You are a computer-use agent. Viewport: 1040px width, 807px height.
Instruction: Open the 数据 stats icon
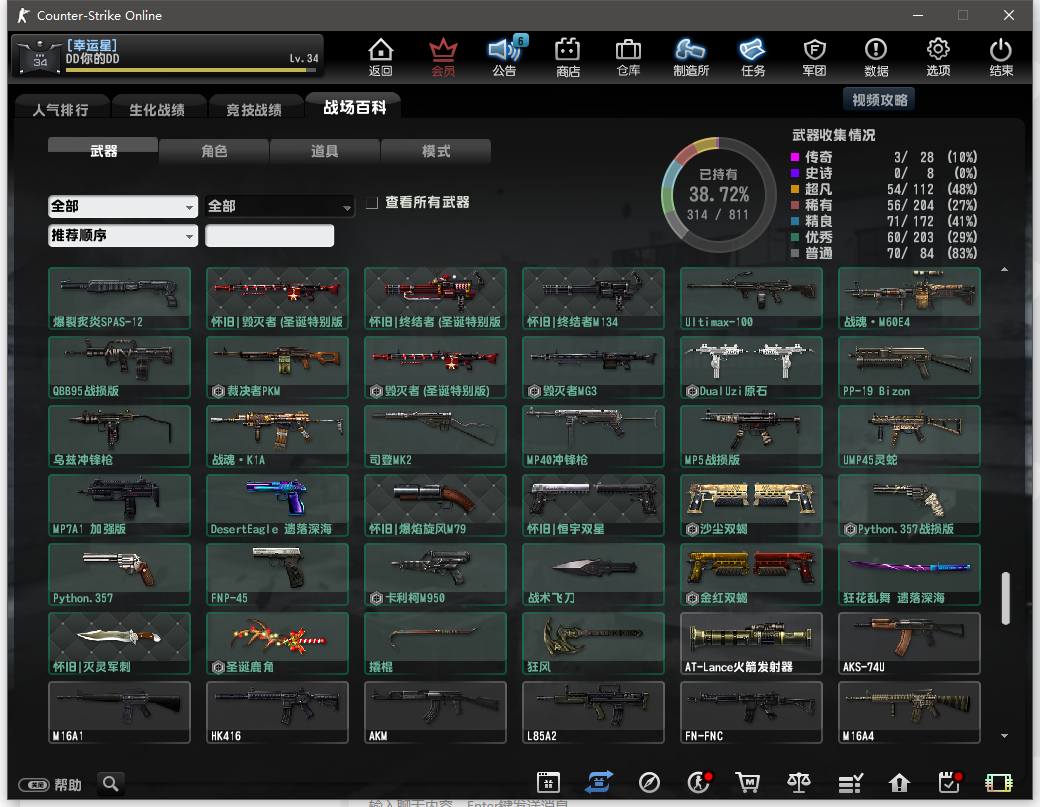tap(876, 57)
